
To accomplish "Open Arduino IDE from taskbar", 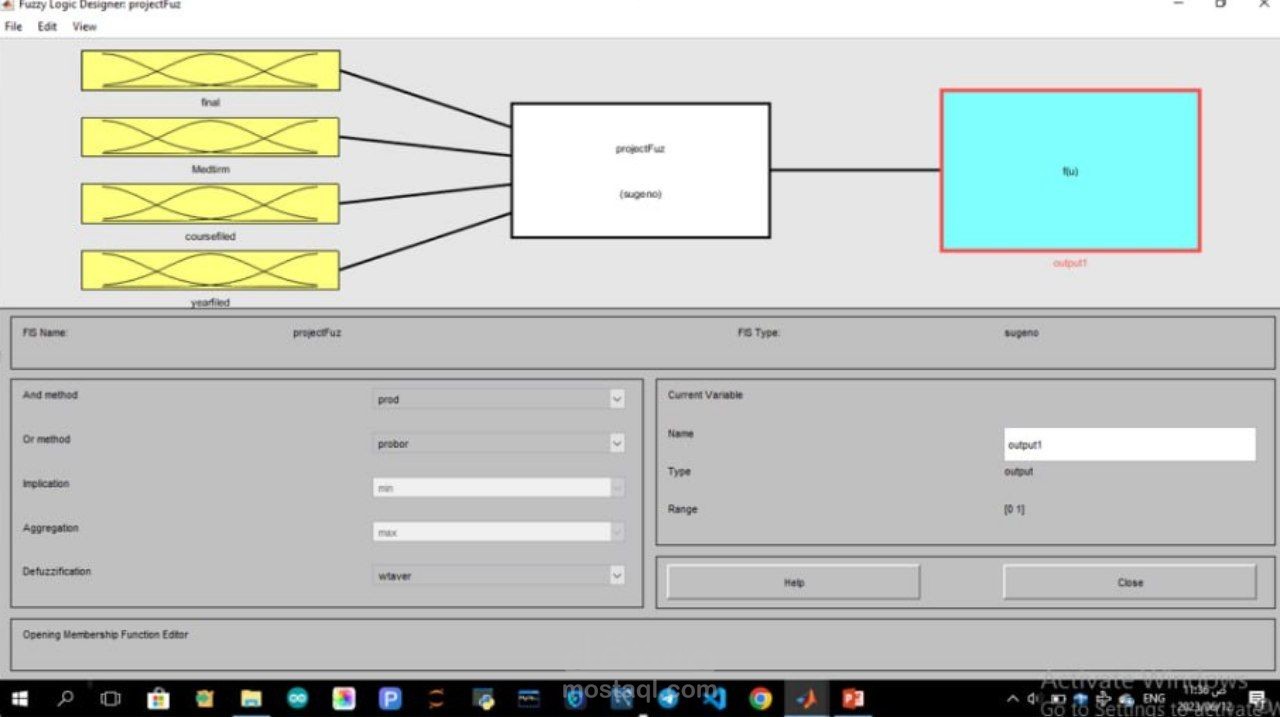I will [298, 698].
